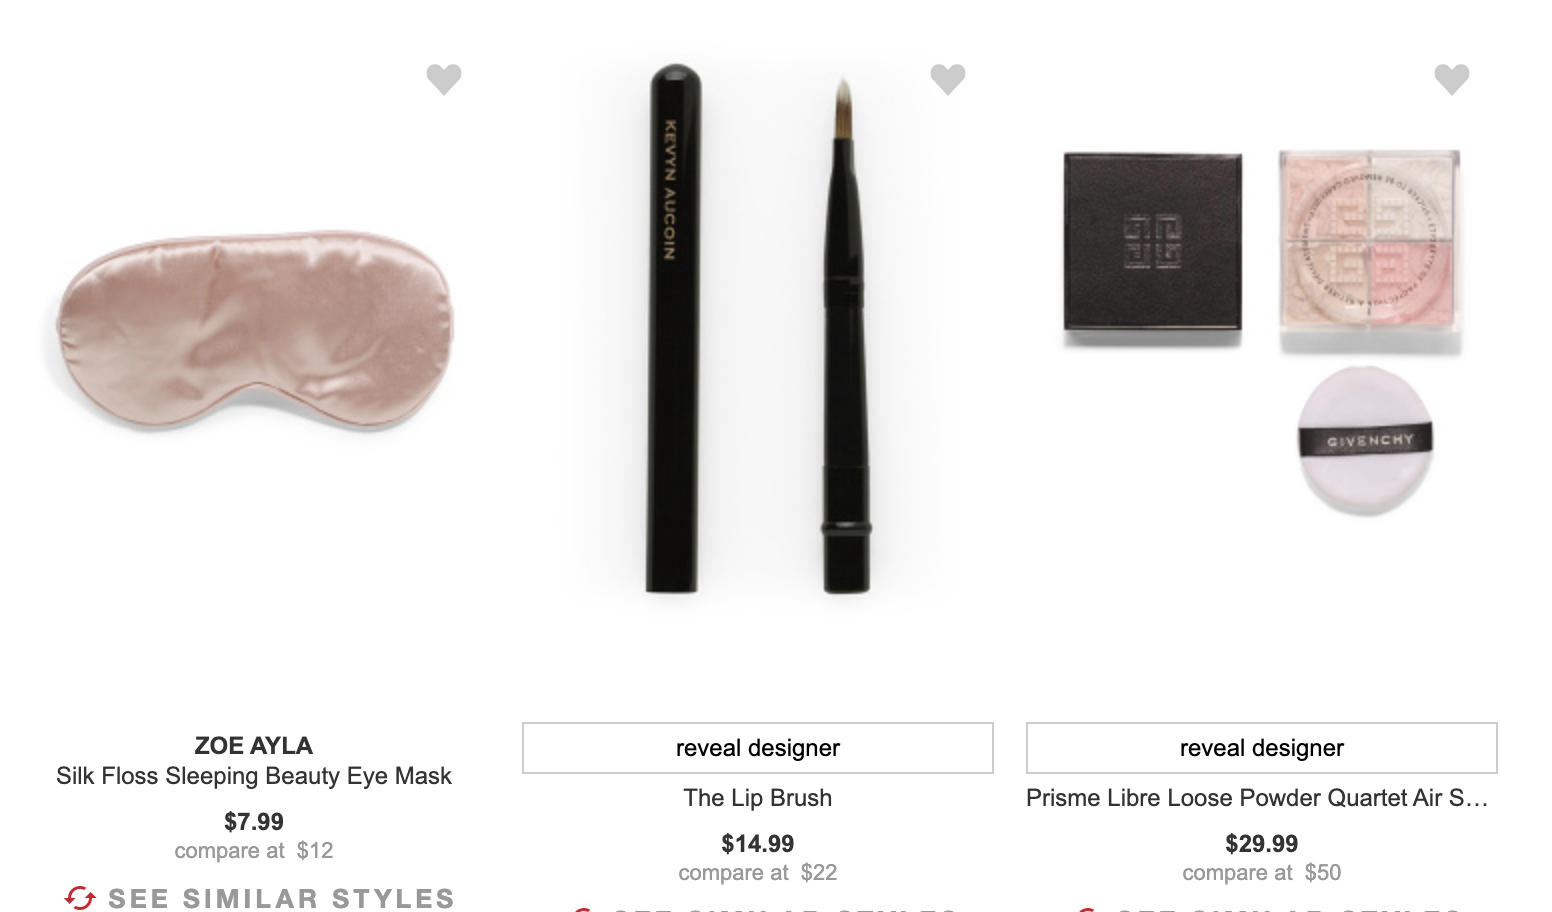Viewport: 1552px width, 912px height.
Task: Click compare at $22 text
Action: (x=758, y=873)
